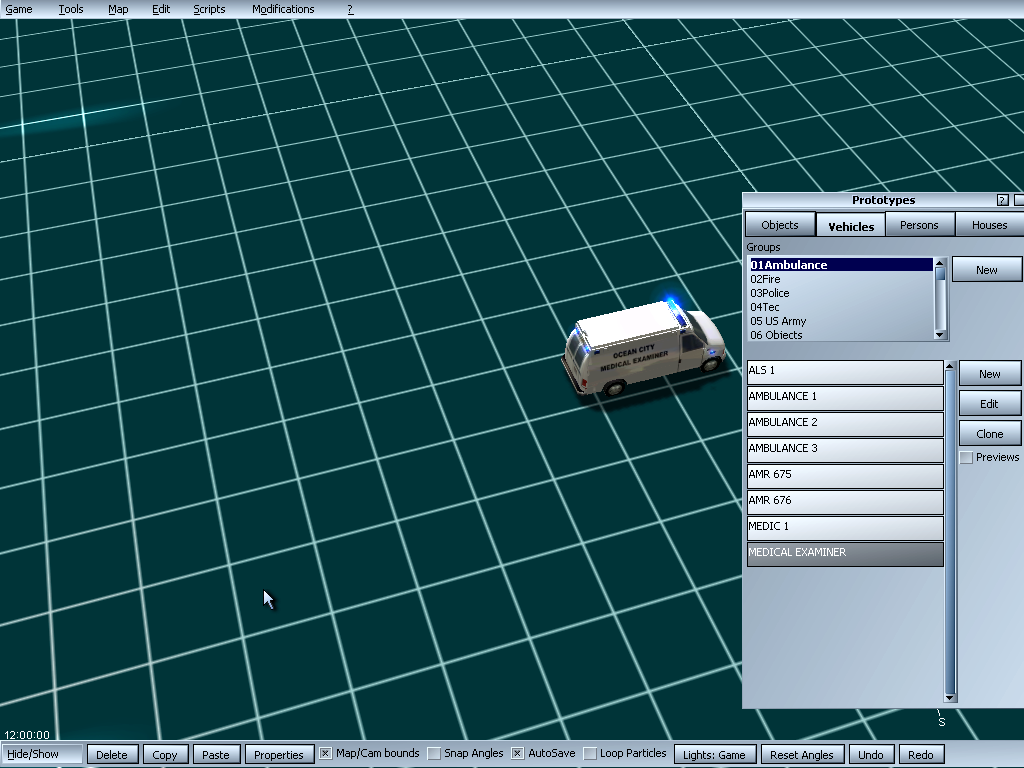Select the AMBULANCE 3 prototype
1024x768 pixels.
pyautogui.click(x=845, y=451)
